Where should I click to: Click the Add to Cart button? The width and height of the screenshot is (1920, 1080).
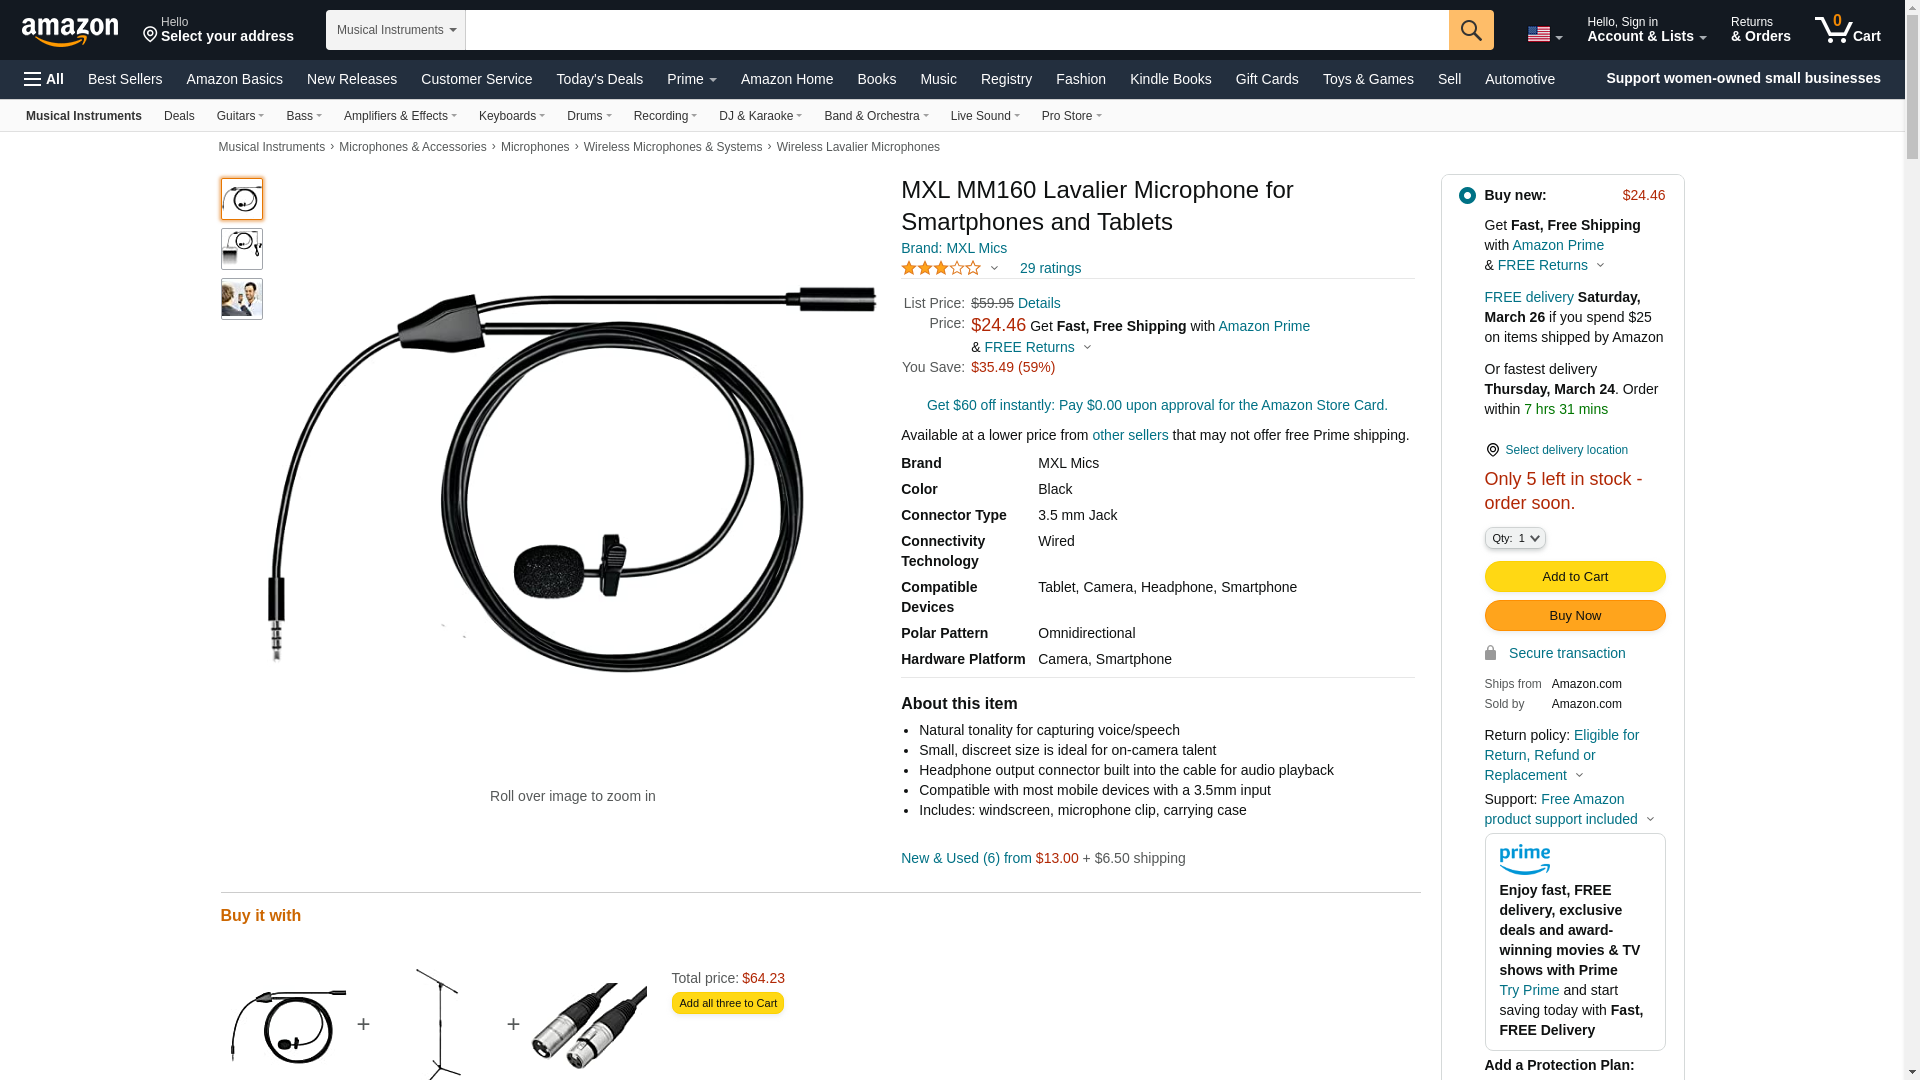1575,576
